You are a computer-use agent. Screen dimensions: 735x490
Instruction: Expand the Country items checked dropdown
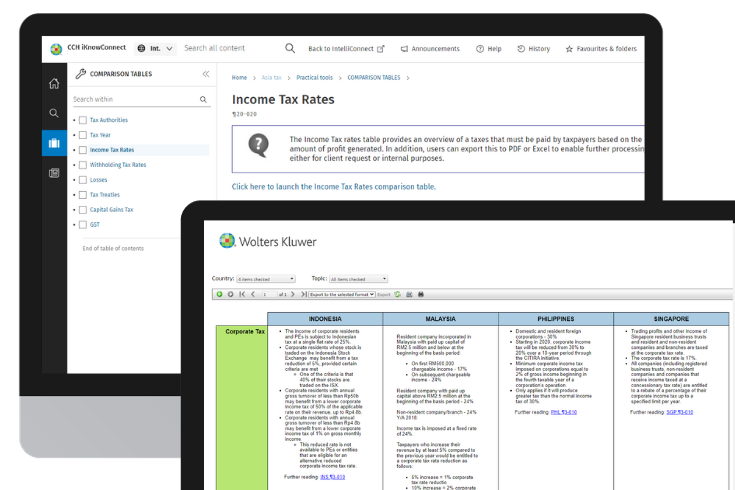(x=265, y=279)
